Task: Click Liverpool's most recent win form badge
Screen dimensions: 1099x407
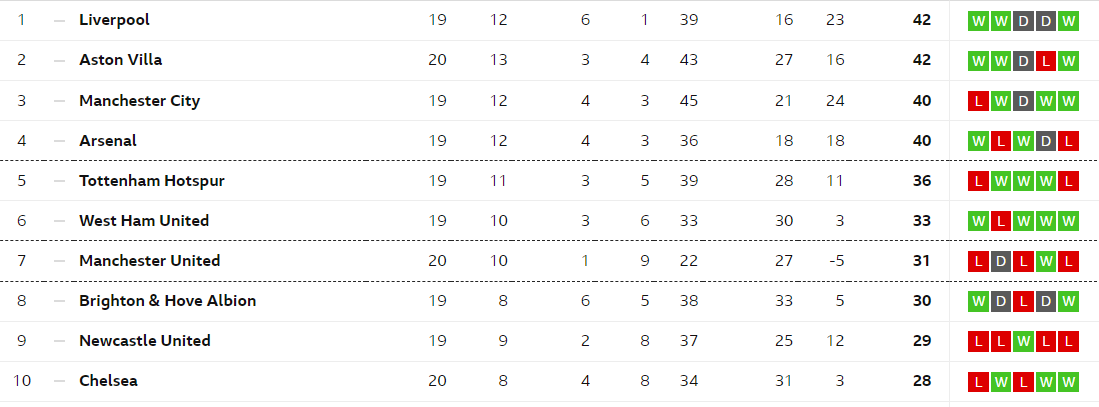Action: point(1068,20)
